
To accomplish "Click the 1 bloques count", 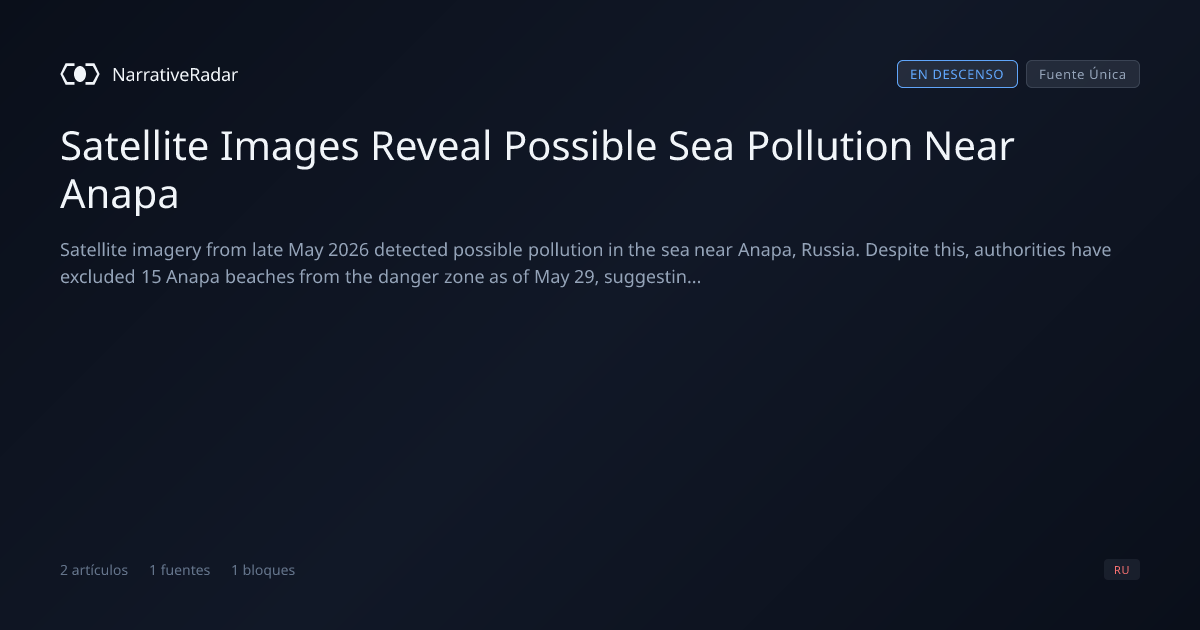I will pyautogui.click(x=263, y=570).
